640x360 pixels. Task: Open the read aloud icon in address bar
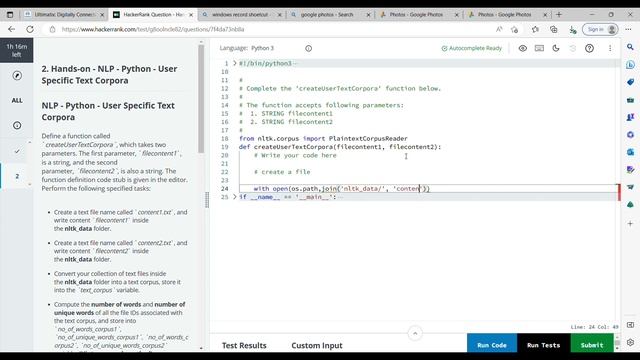click(x=499, y=29)
